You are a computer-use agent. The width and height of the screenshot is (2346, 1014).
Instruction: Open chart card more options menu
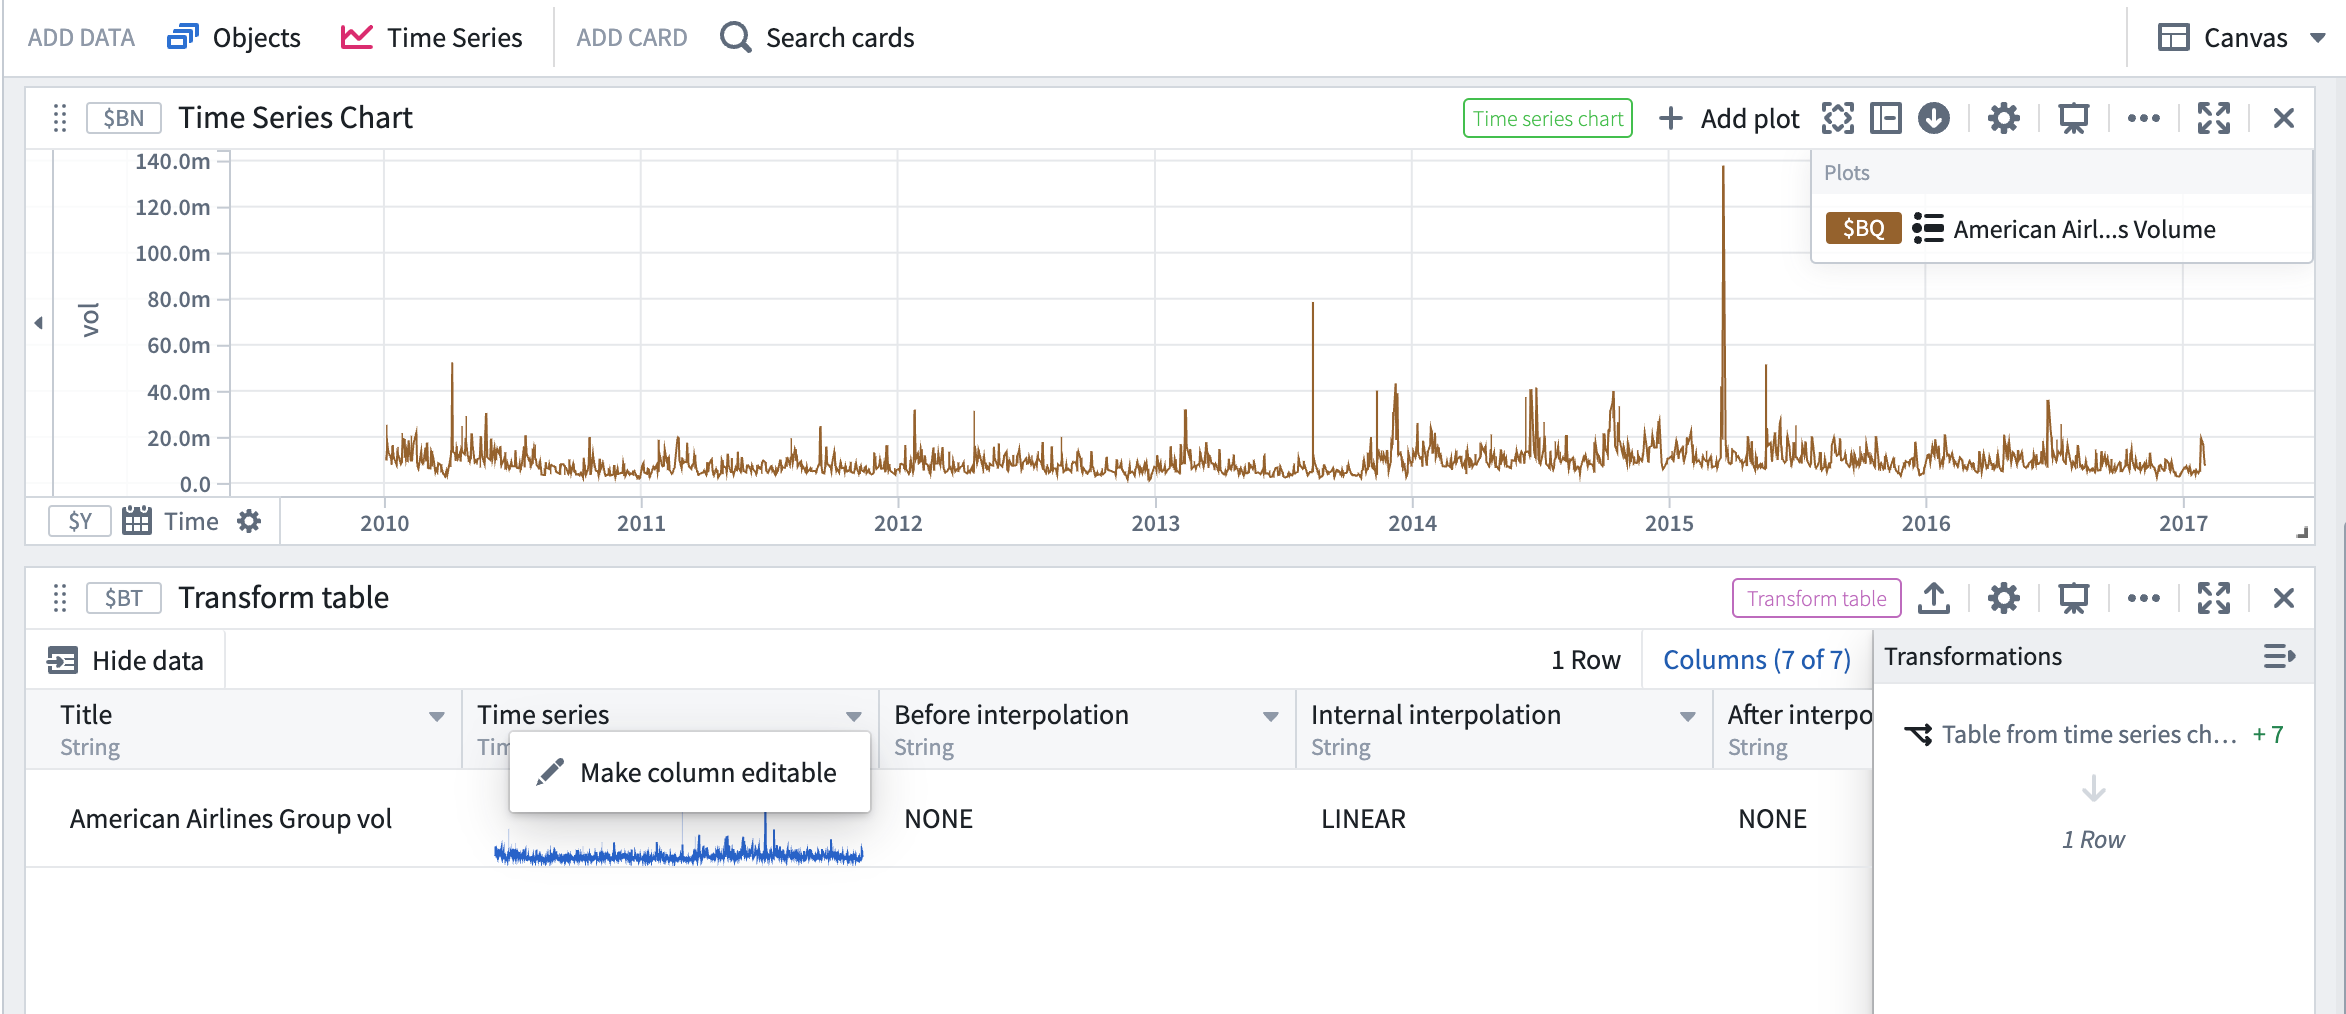2143,118
